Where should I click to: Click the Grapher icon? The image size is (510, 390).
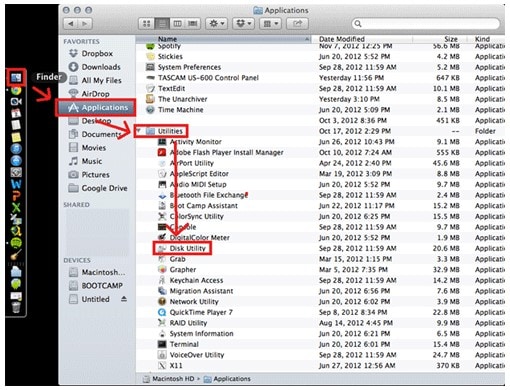click(162, 269)
